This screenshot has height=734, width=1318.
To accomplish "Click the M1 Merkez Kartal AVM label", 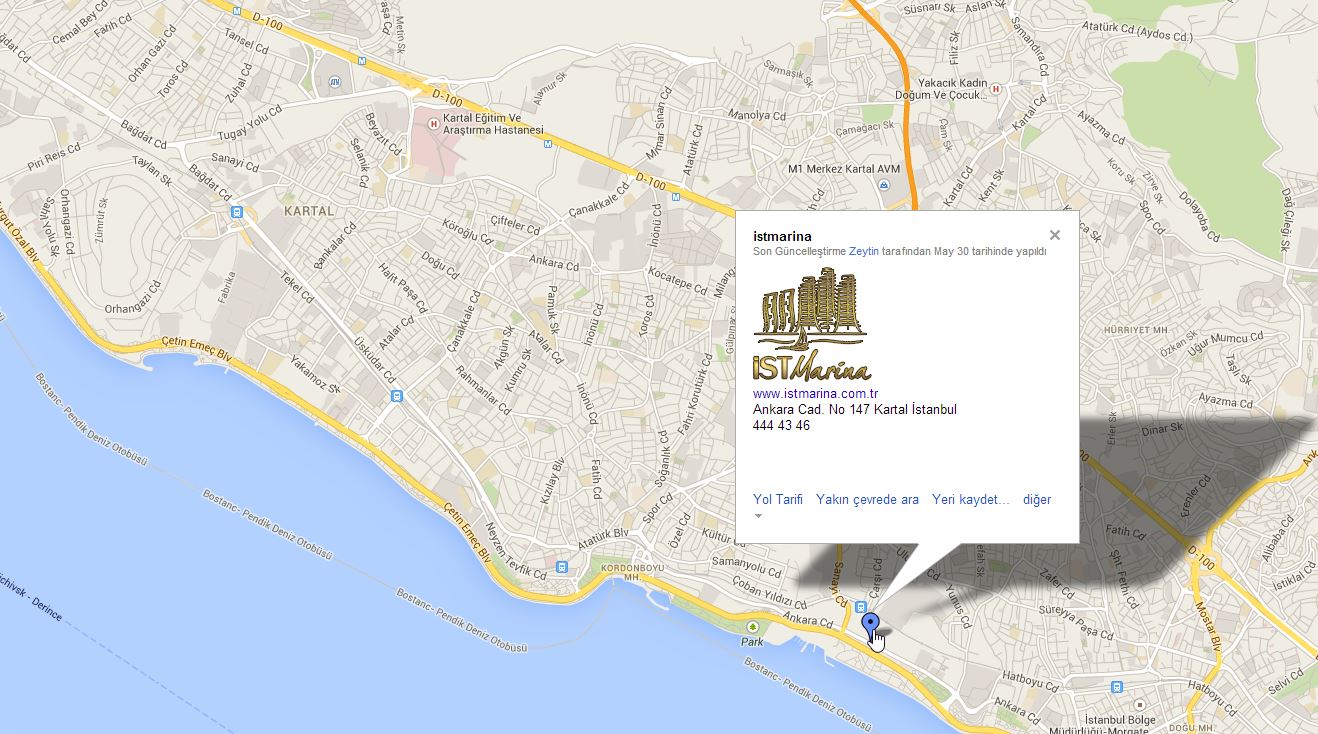I will coord(844,169).
